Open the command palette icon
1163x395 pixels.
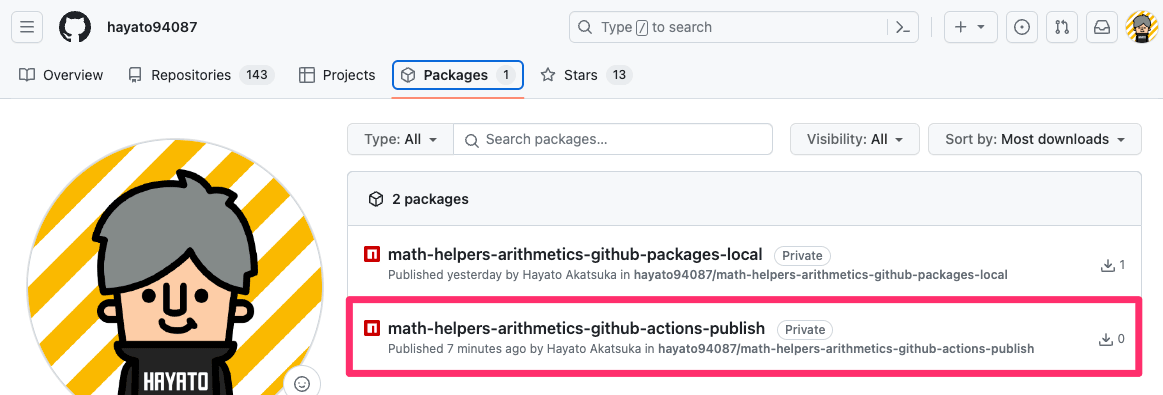(x=903, y=27)
